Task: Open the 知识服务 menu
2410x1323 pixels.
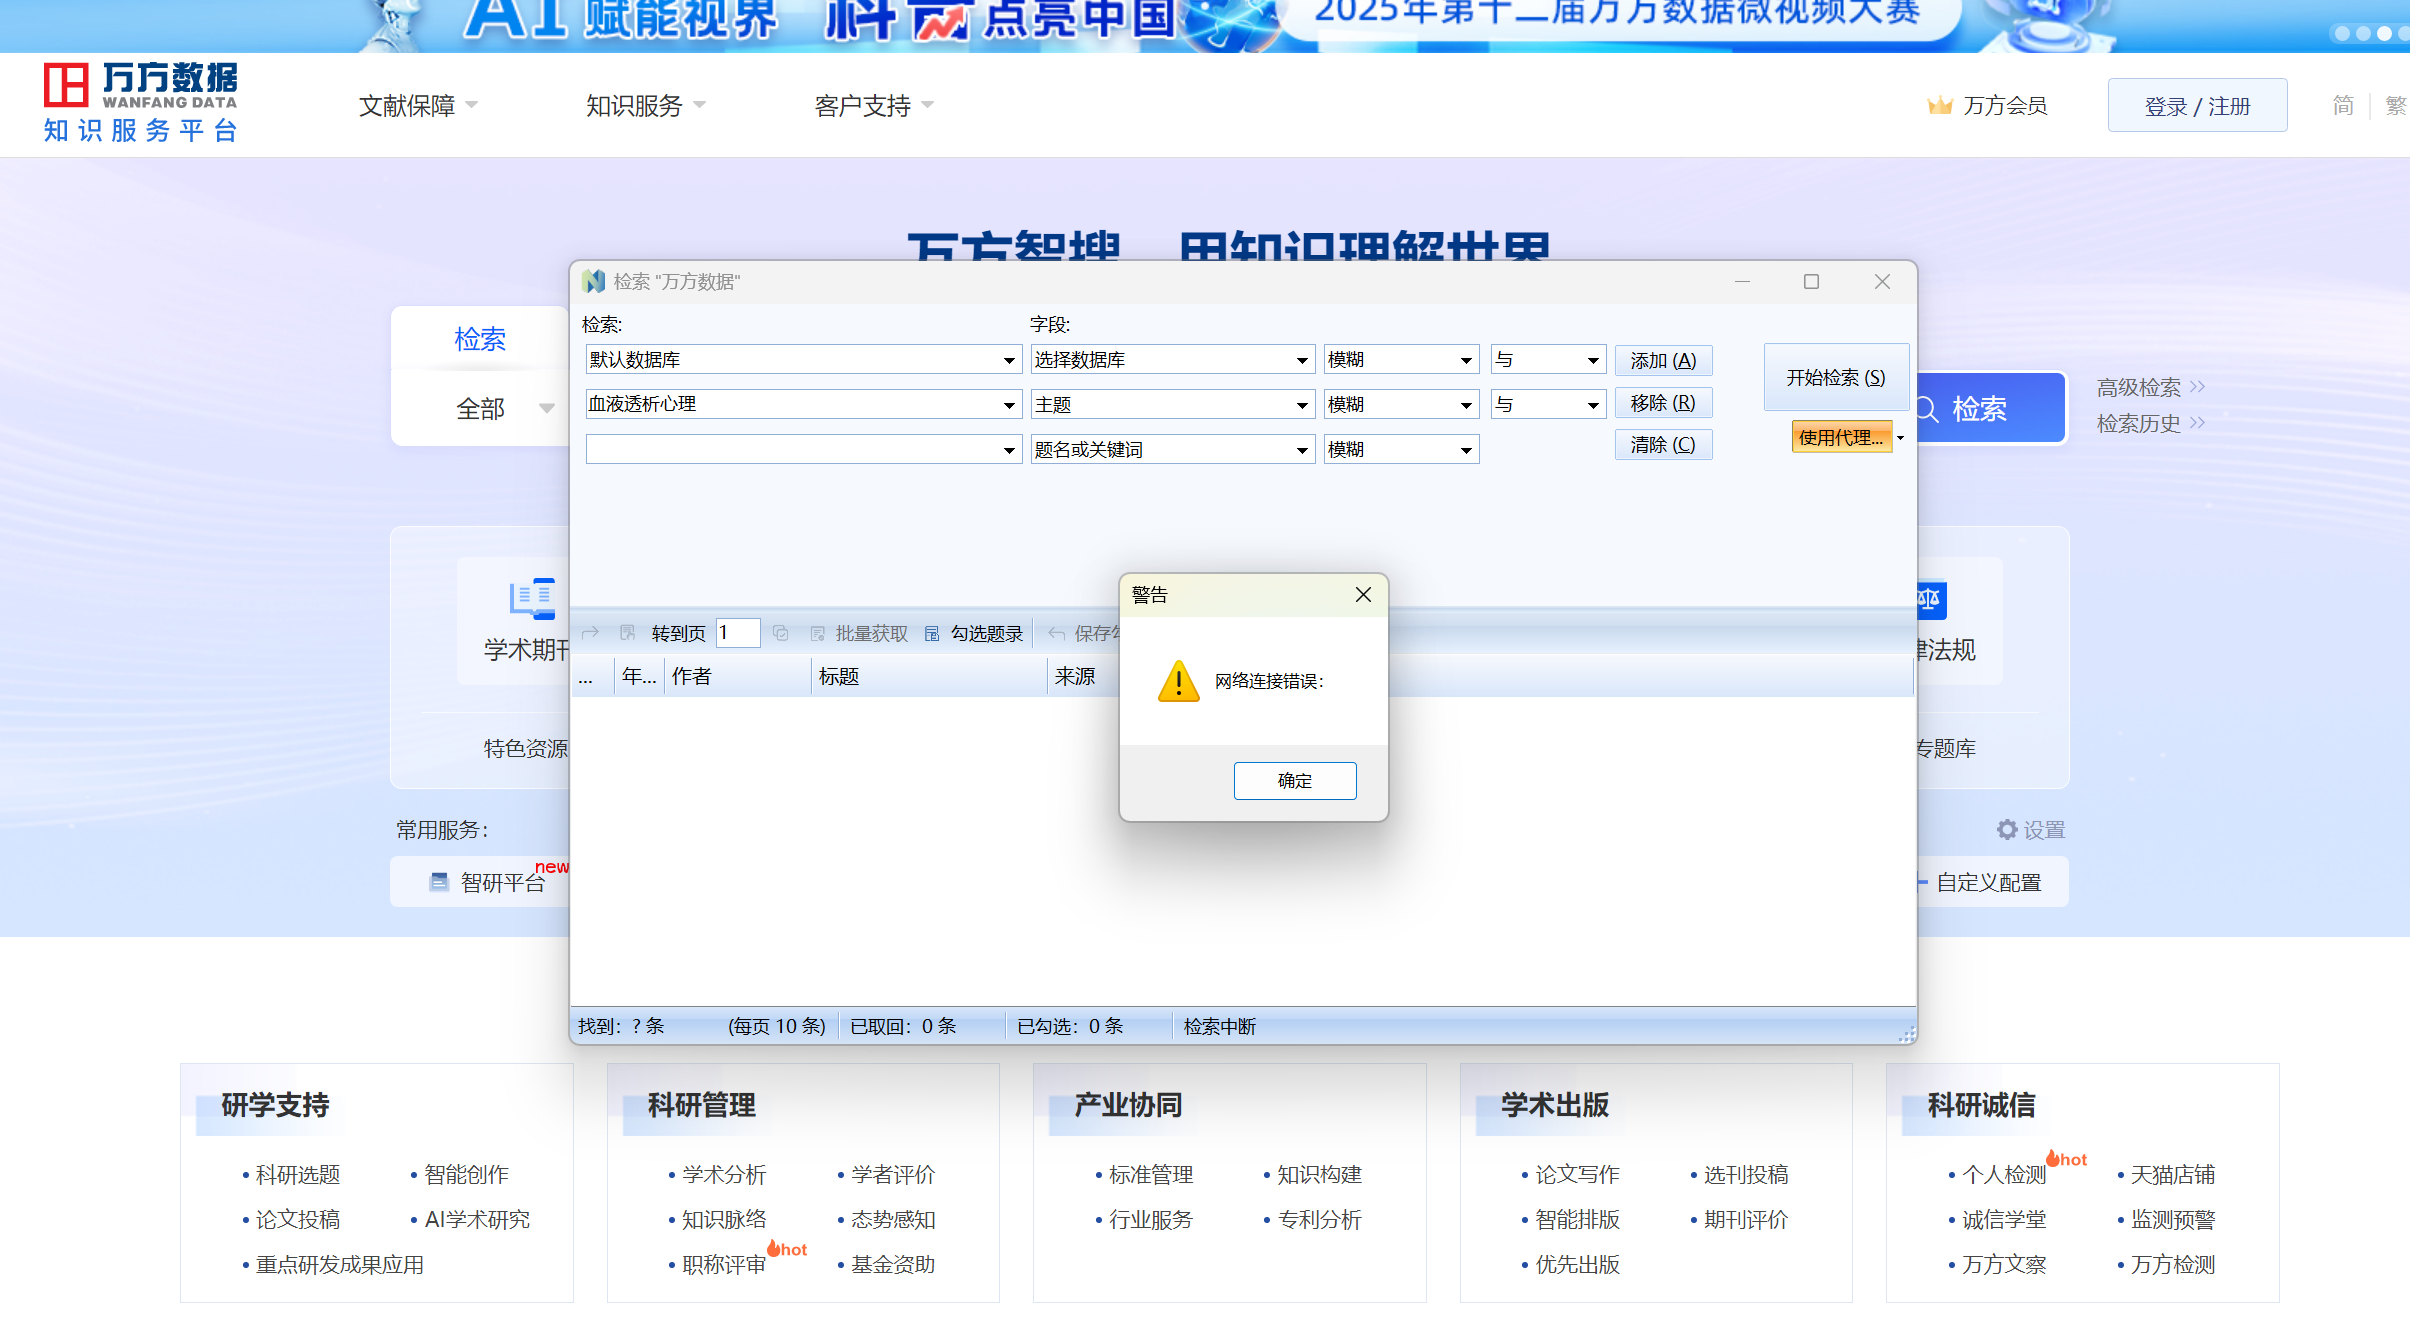Action: point(645,105)
